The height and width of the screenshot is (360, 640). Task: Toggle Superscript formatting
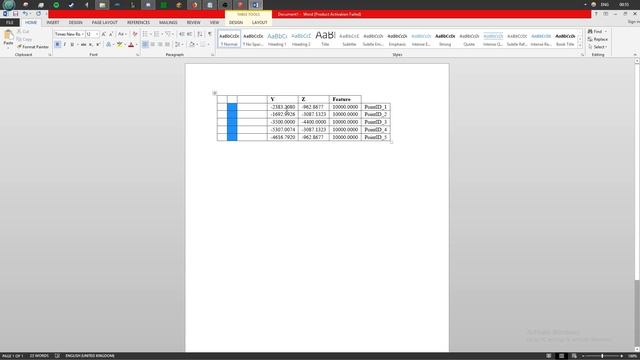[x=98, y=44]
